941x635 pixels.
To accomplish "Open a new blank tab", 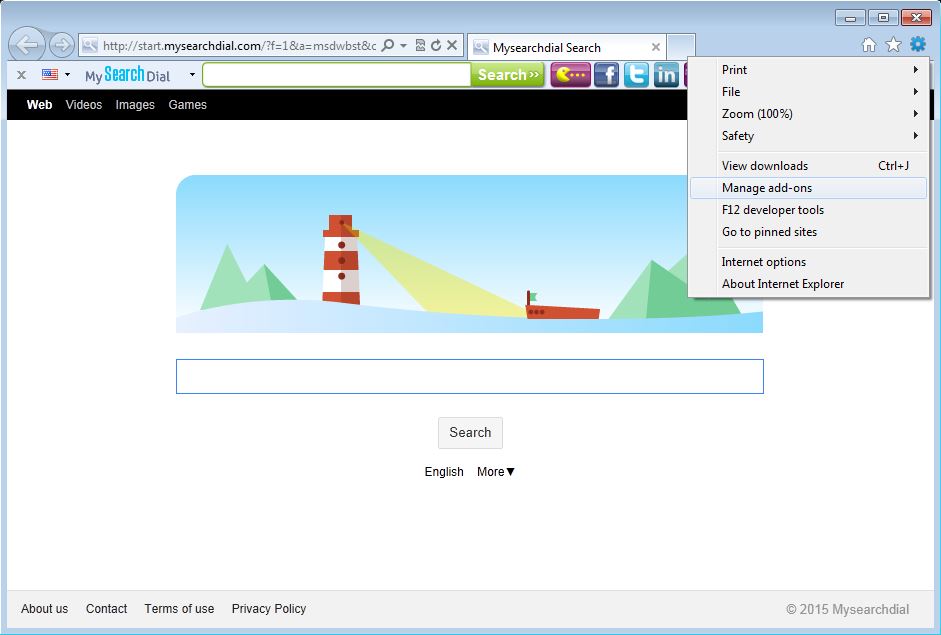I will pos(681,46).
